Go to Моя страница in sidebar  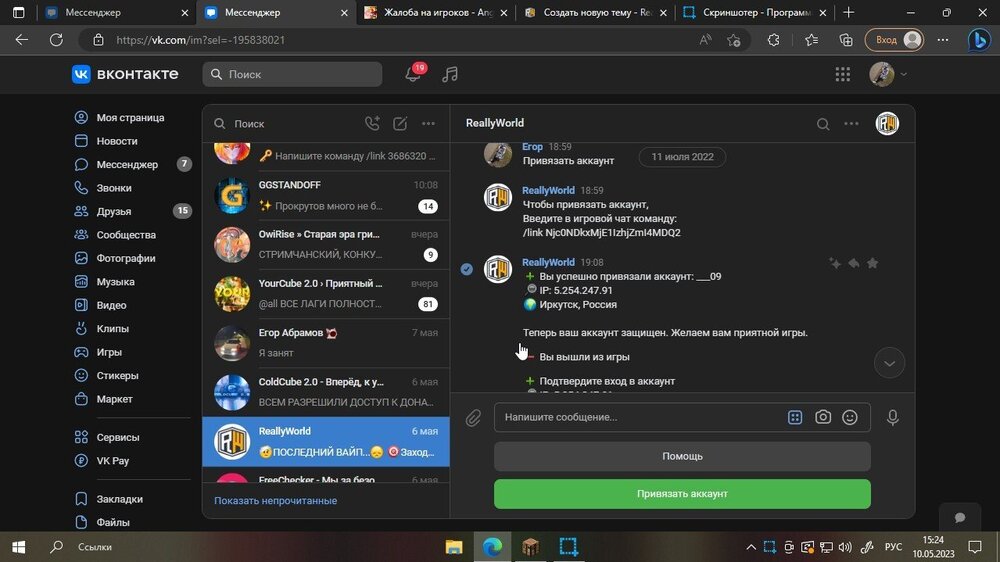(x=130, y=117)
